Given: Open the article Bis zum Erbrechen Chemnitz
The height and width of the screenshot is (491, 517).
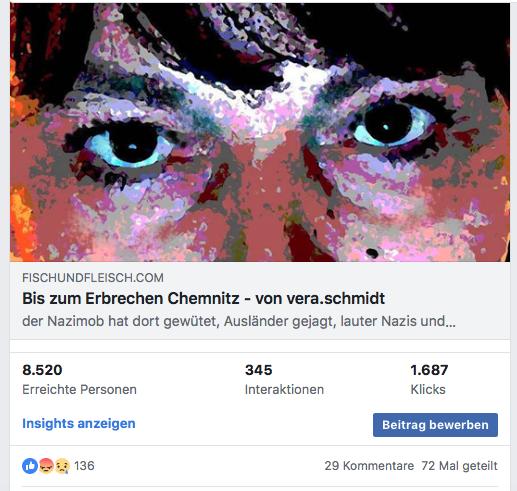Looking at the screenshot, I should [x=203, y=298].
